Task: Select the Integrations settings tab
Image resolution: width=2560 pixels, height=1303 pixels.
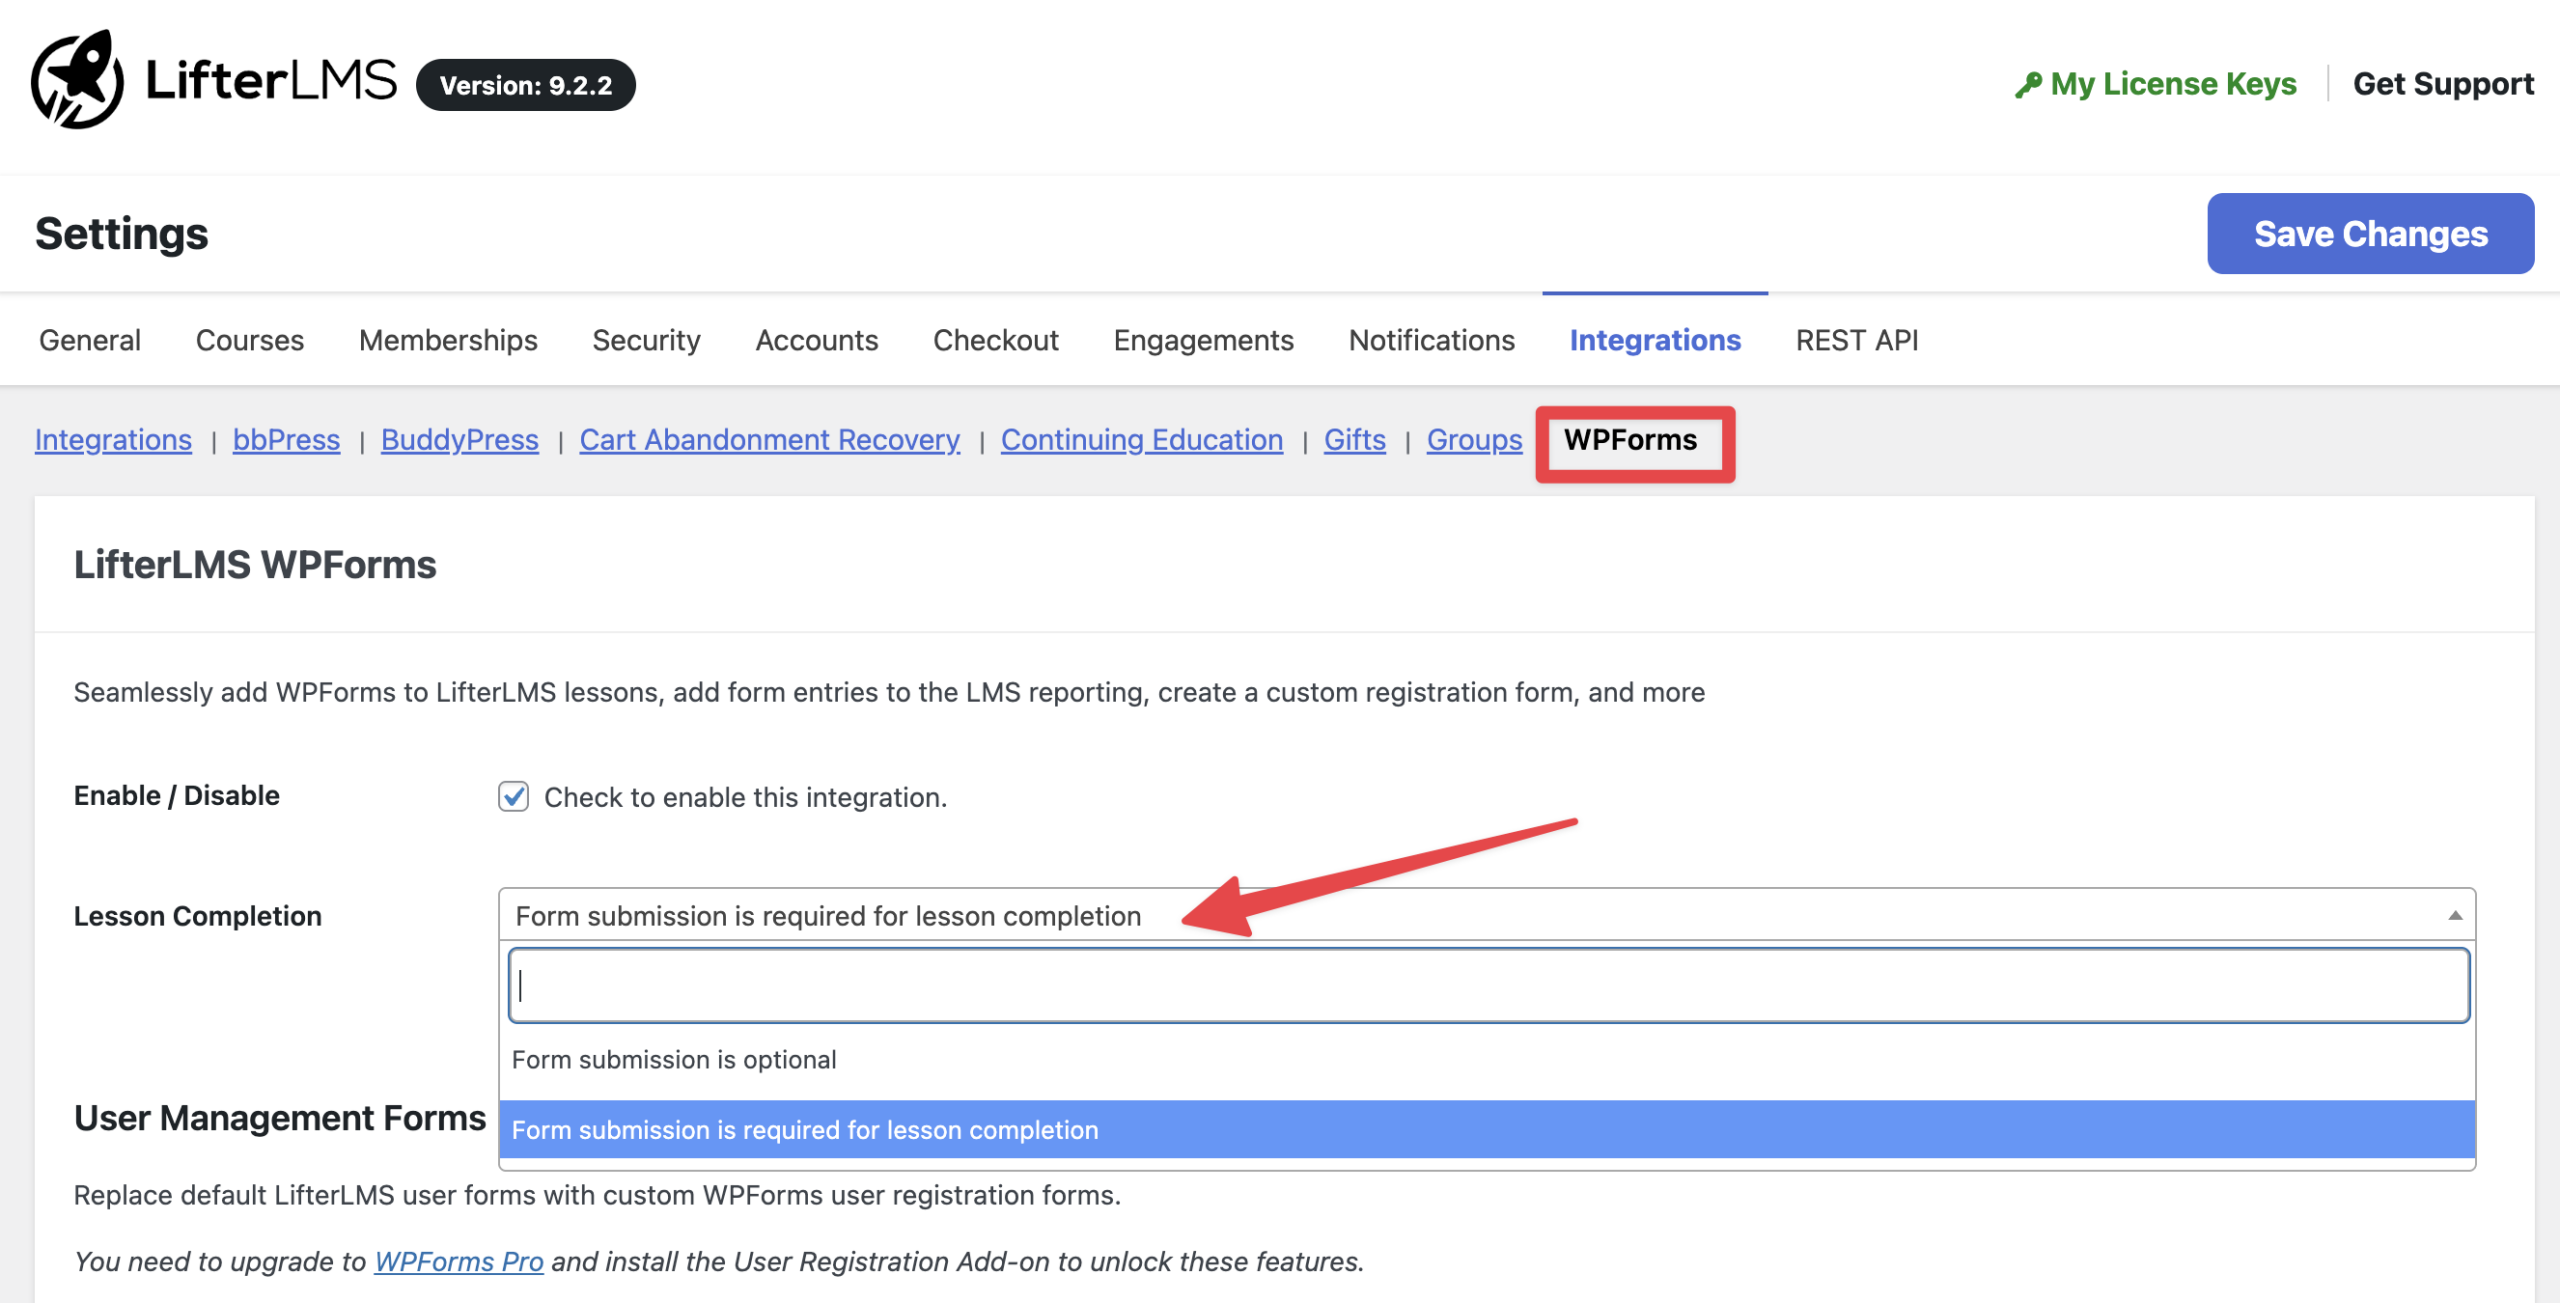Action: [x=1655, y=341]
